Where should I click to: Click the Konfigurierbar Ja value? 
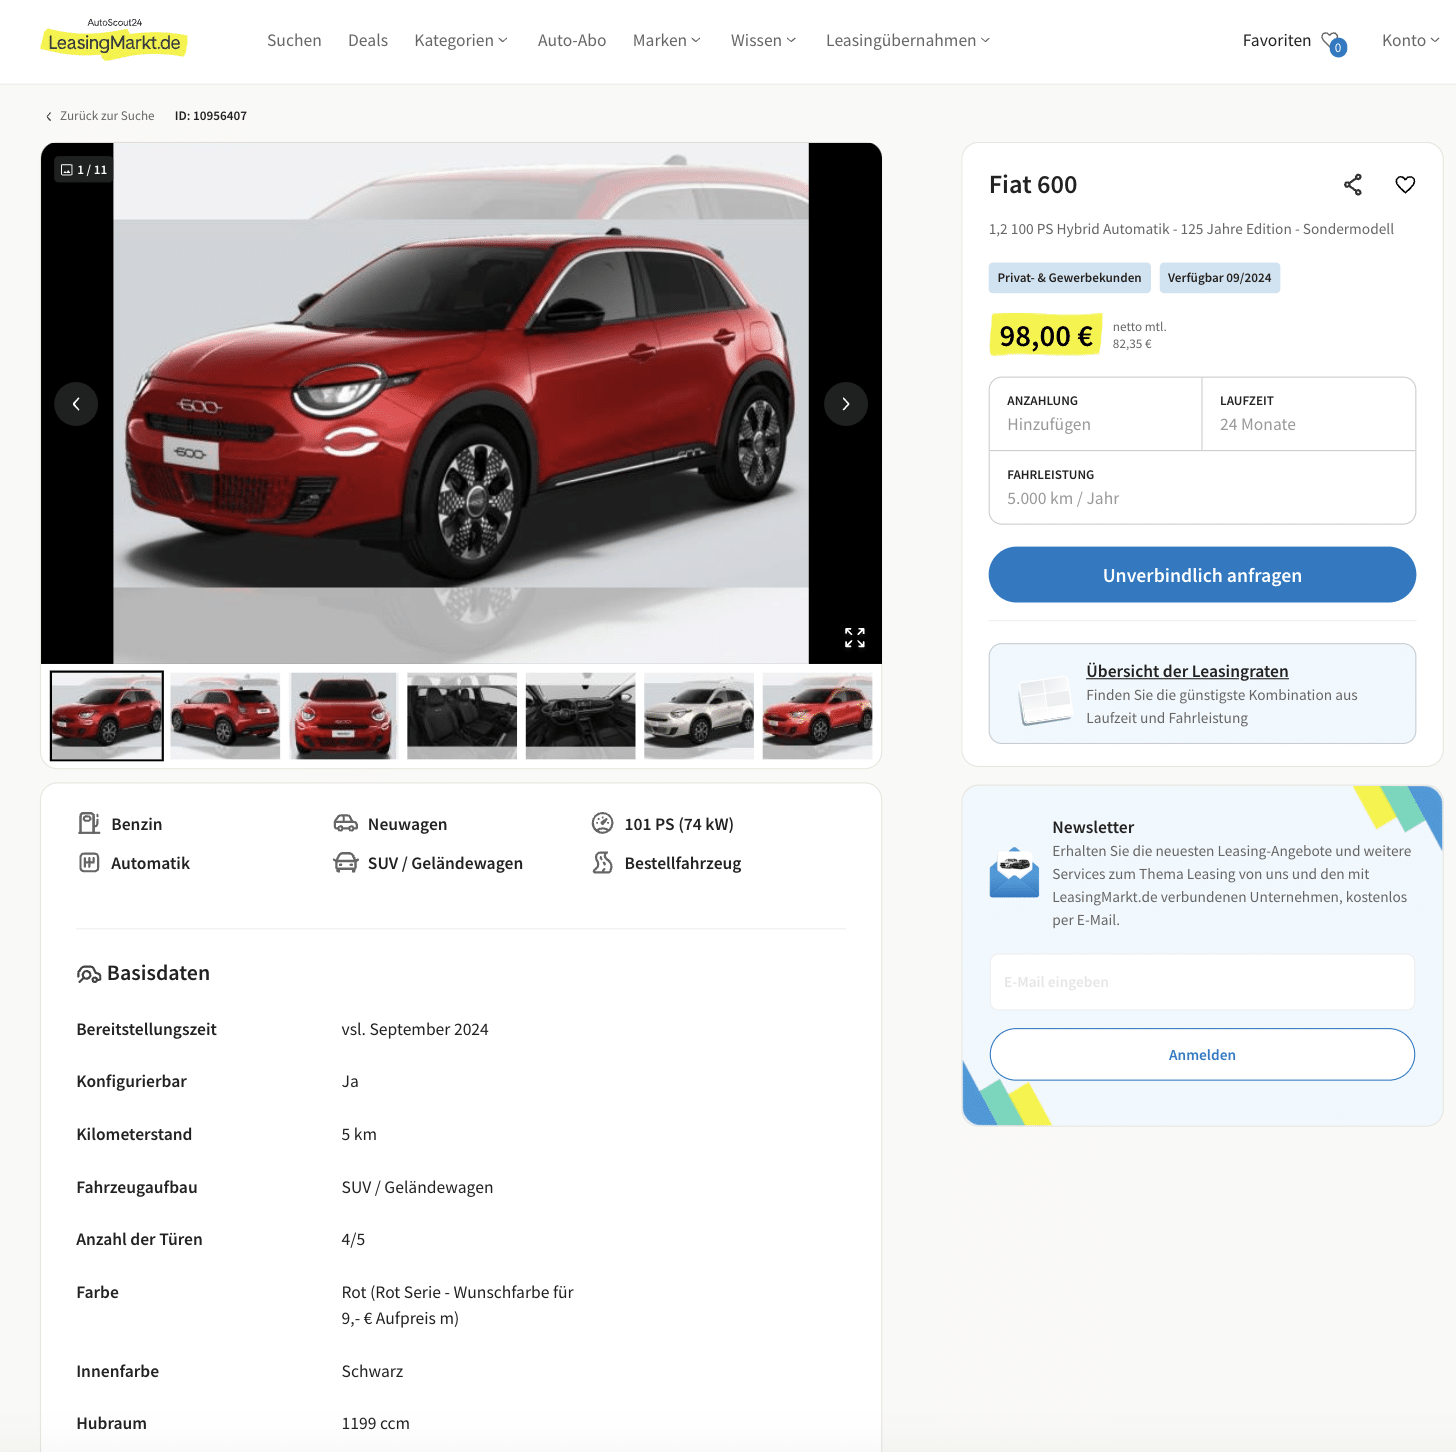pos(350,1081)
